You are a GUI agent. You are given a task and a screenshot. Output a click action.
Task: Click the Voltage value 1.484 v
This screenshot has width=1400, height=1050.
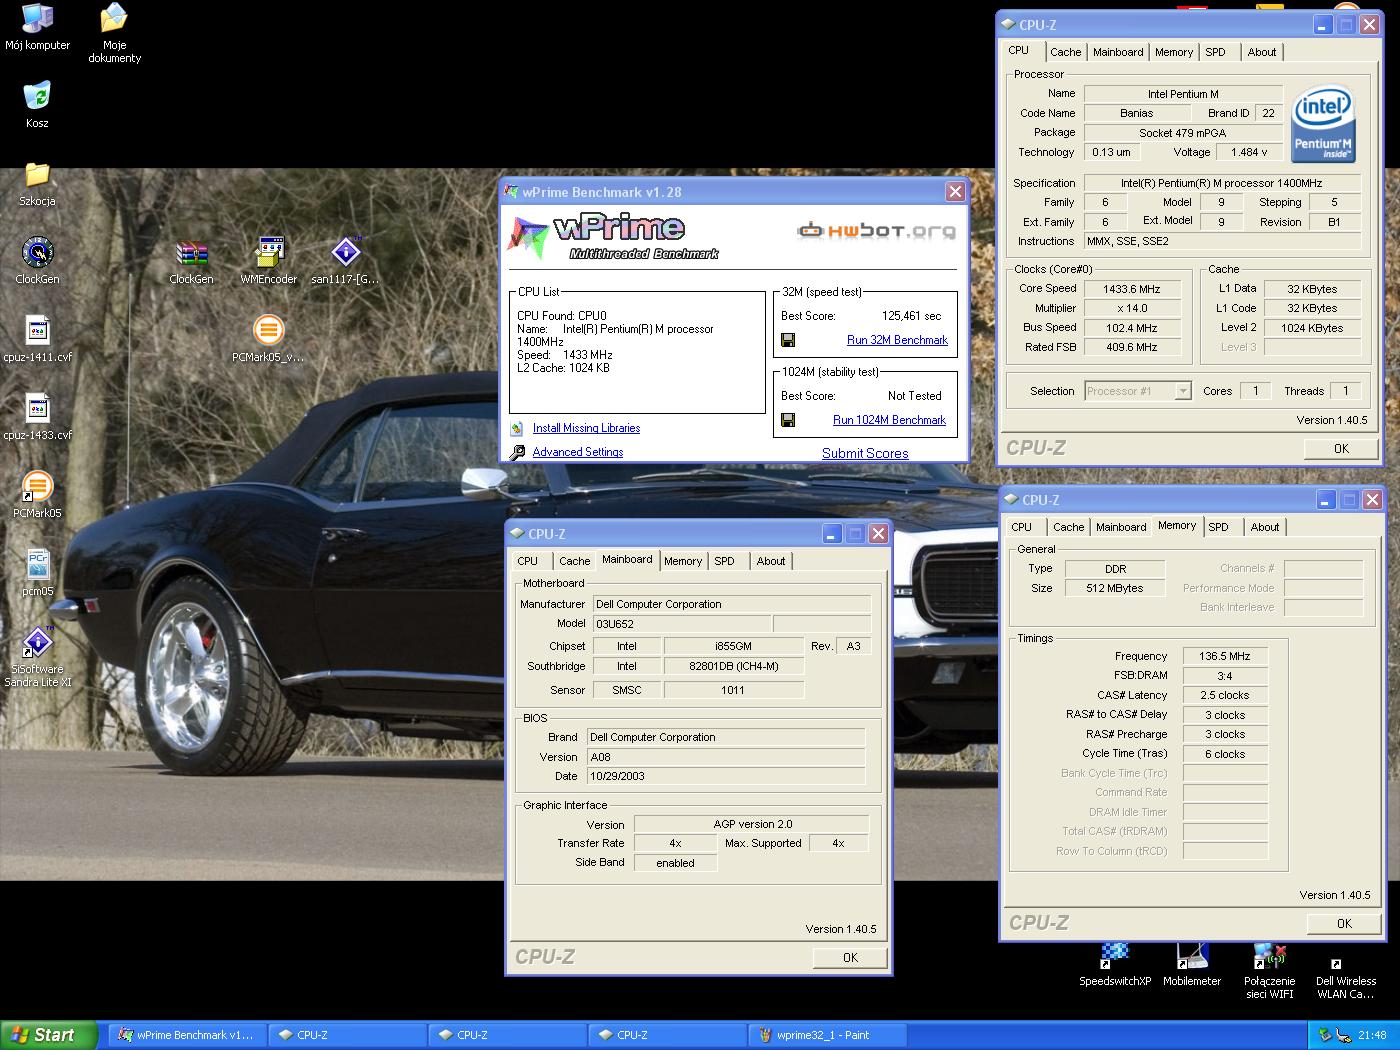coord(1249,152)
